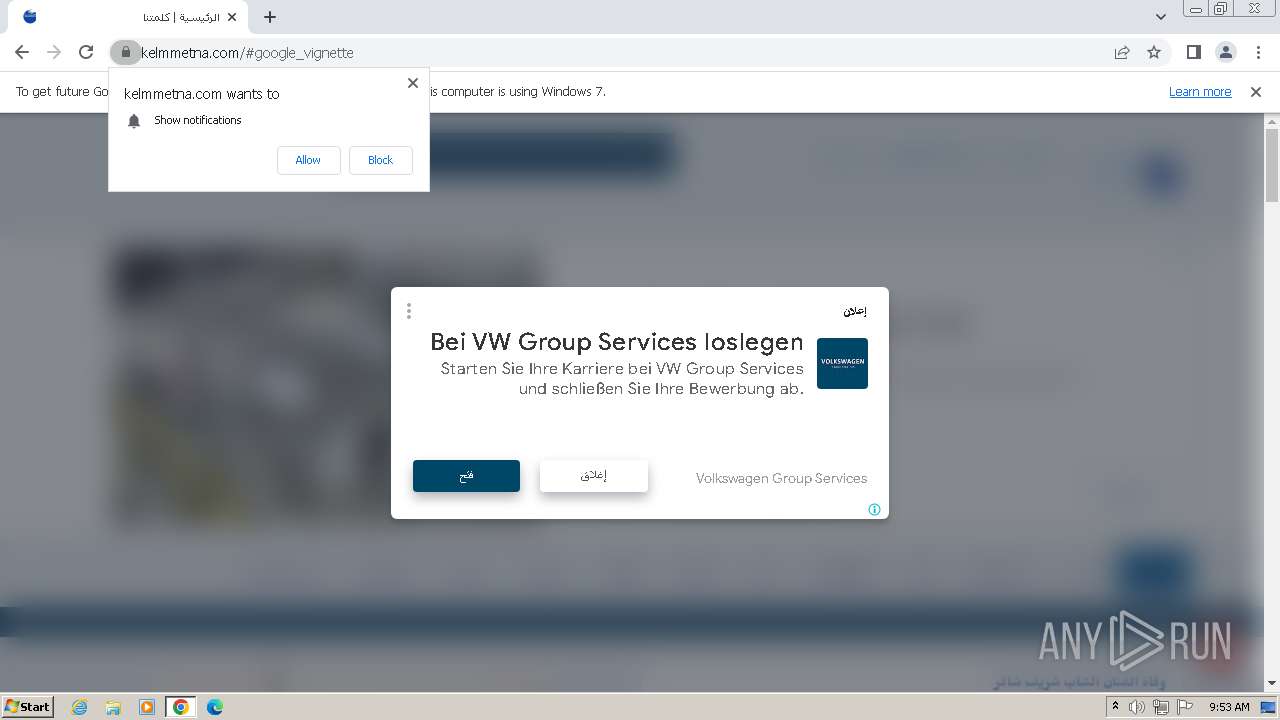Close the notification permission popup
Viewport: 1280px width, 720px height.
[x=412, y=83]
